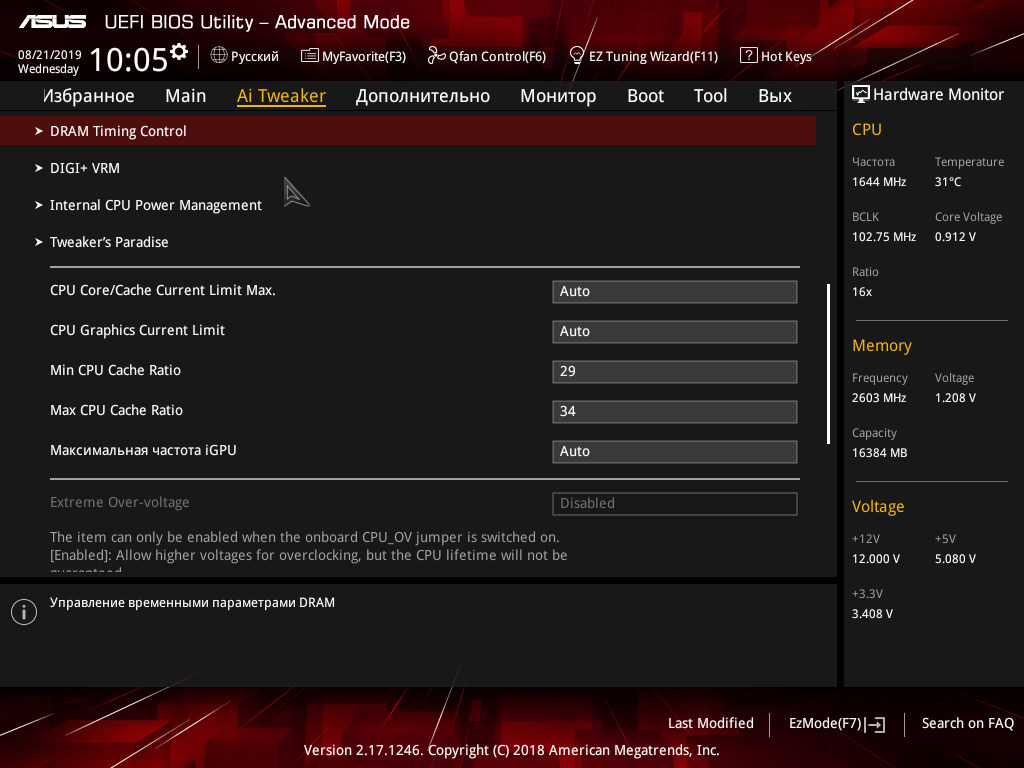The height and width of the screenshot is (768, 1024).
Task: Open CPU Graphics Current Limit value box
Action: (x=675, y=332)
